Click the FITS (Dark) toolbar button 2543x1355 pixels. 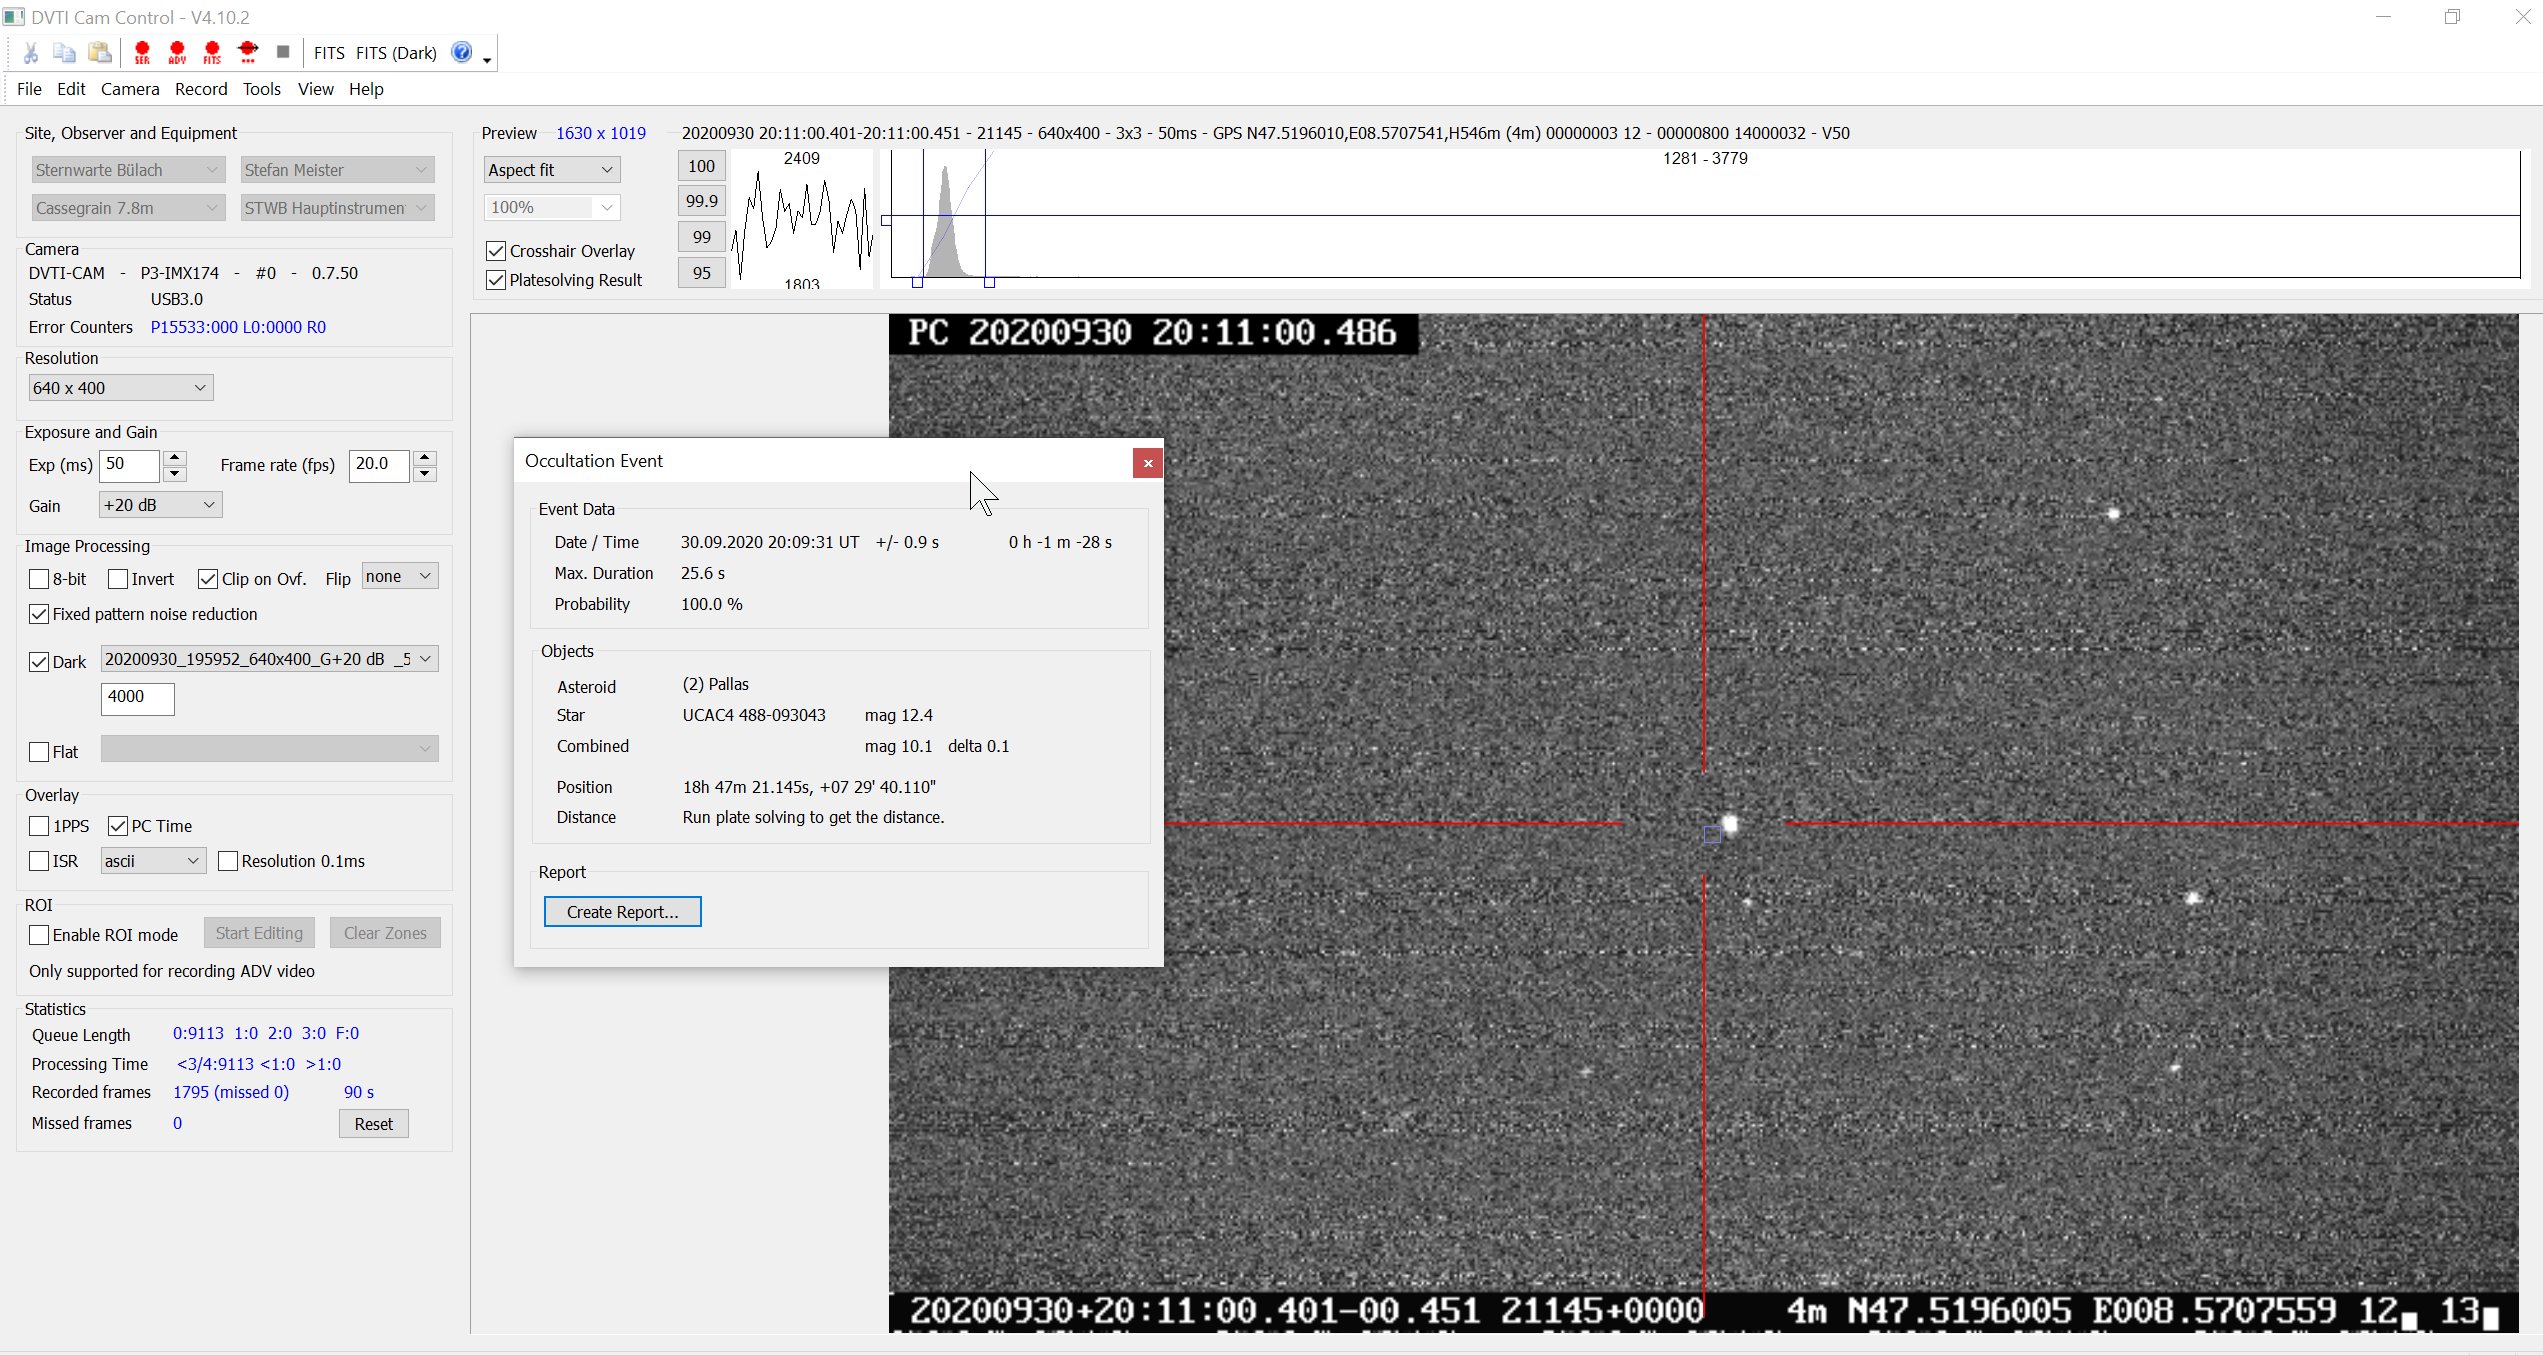pyautogui.click(x=396, y=53)
